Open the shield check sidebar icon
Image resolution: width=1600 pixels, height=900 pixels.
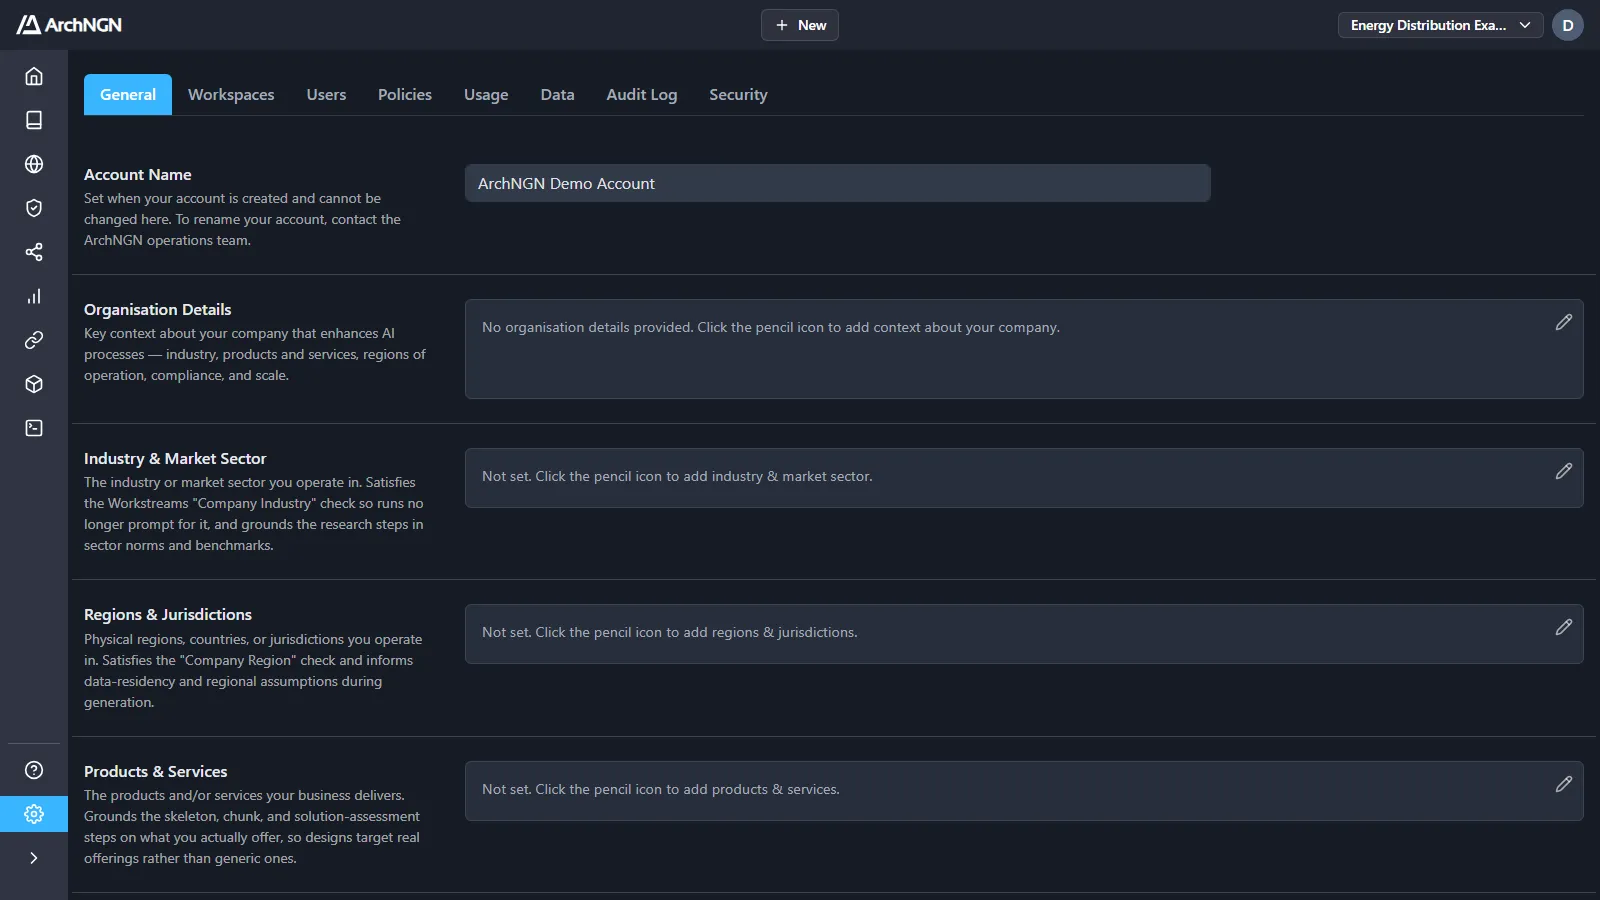(34, 208)
